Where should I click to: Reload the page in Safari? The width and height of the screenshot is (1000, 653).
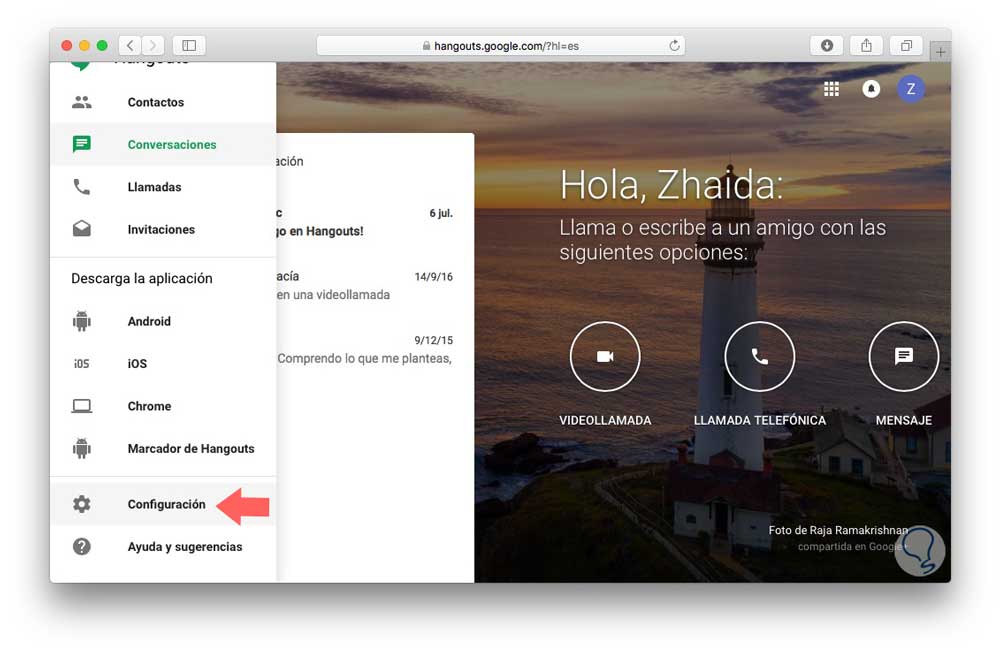click(x=674, y=45)
